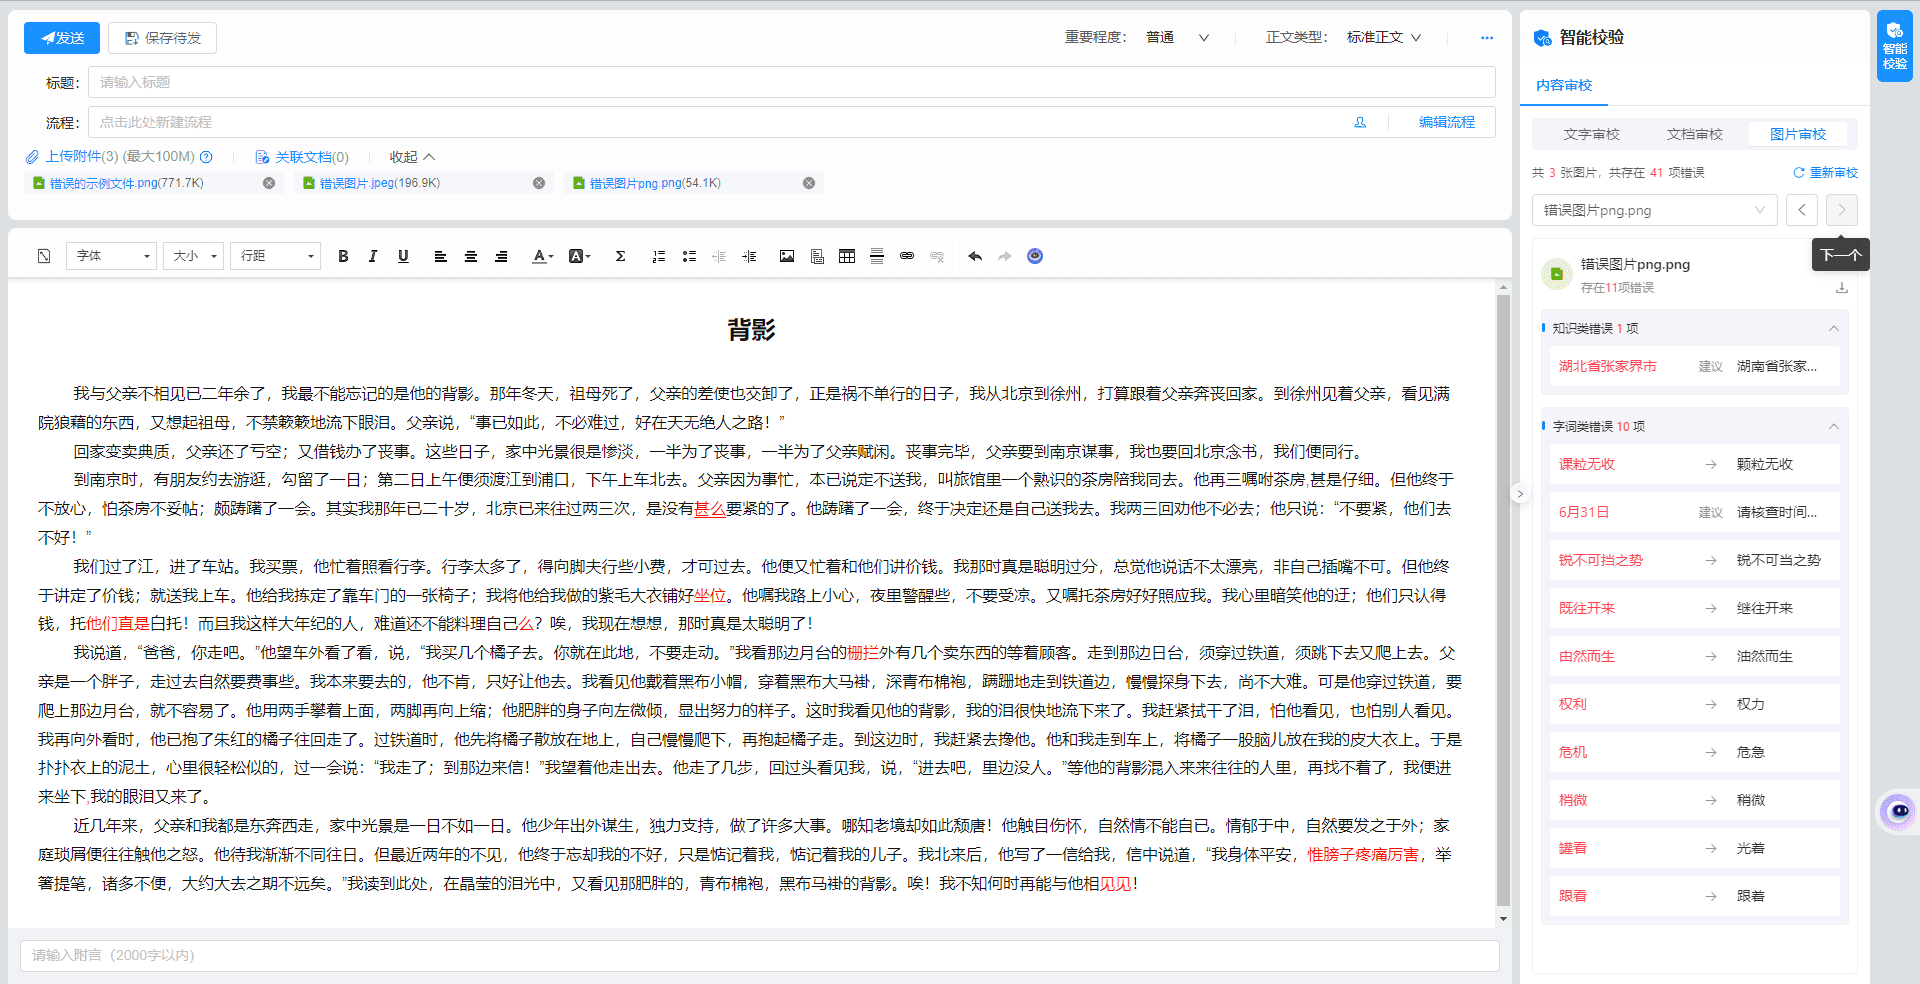Open the 行距 line spacing dropdown
This screenshot has height=984, width=1920.
(x=275, y=256)
